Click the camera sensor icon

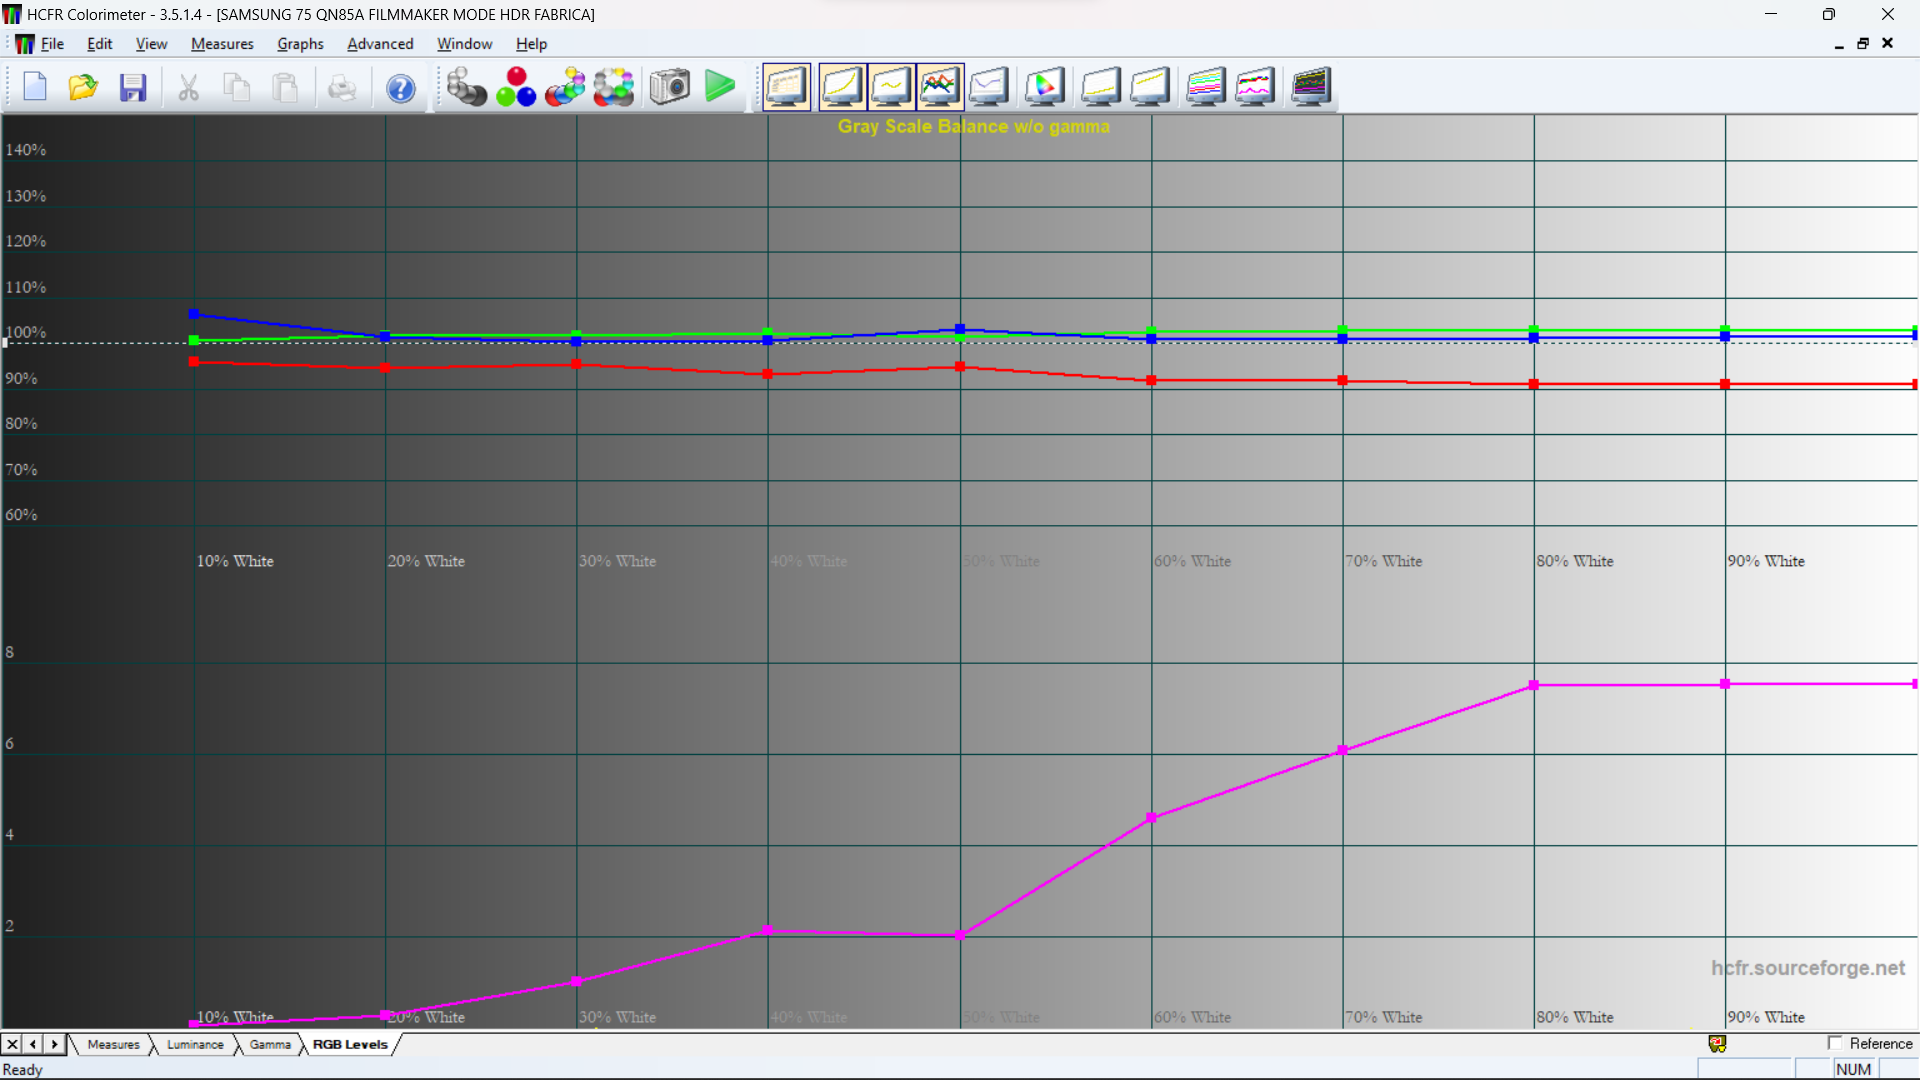pos(669,87)
